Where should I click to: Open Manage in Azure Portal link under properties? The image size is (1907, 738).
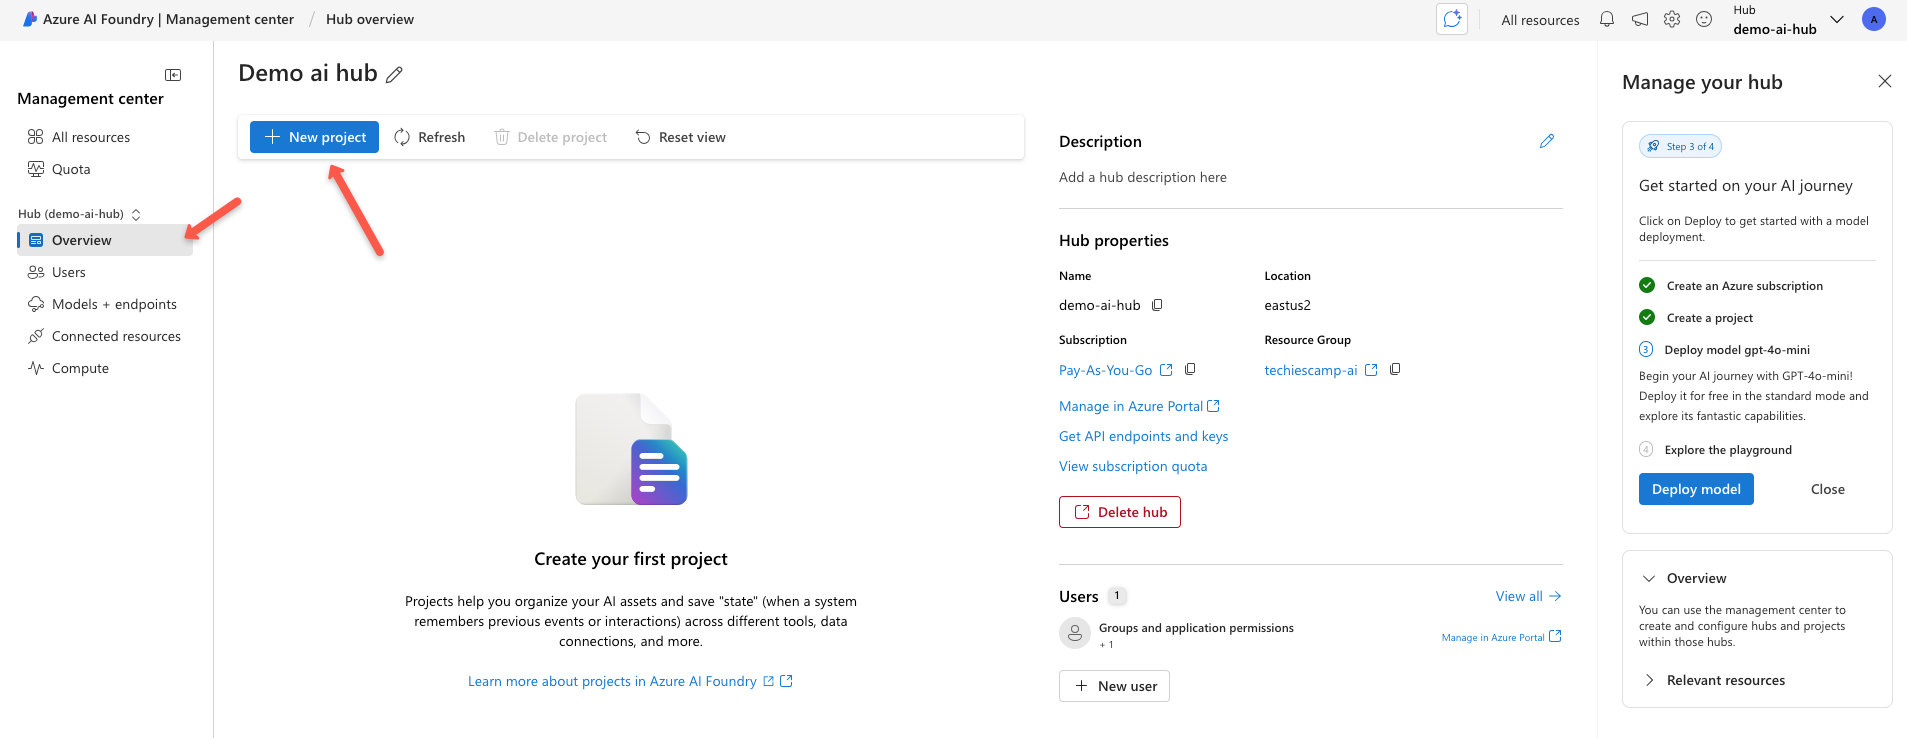[1139, 406]
